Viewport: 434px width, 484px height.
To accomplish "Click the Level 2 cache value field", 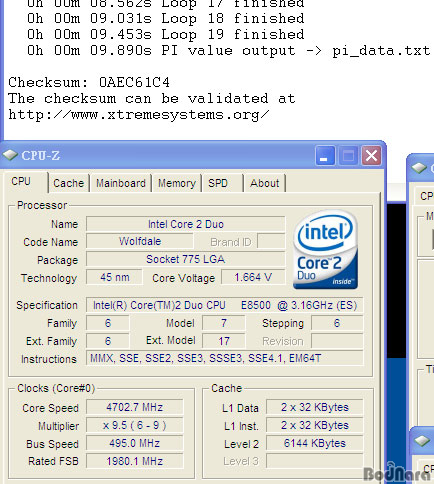I will 315,443.
